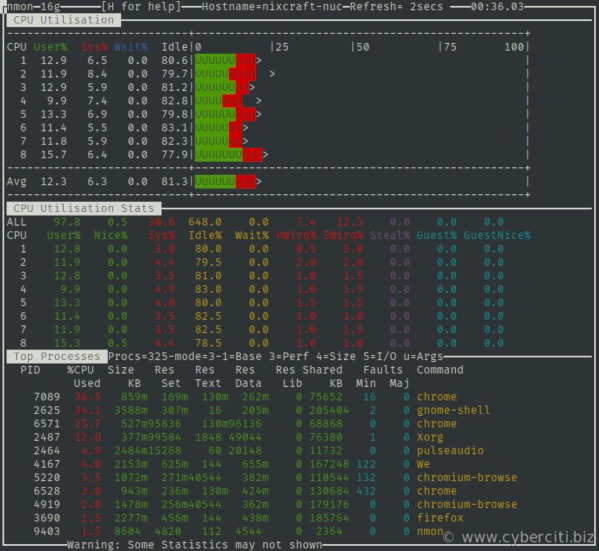The width and height of the screenshot is (599, 551).
Task: Click chromium-browse in PID 4919 row
Action: click(467, 504)
